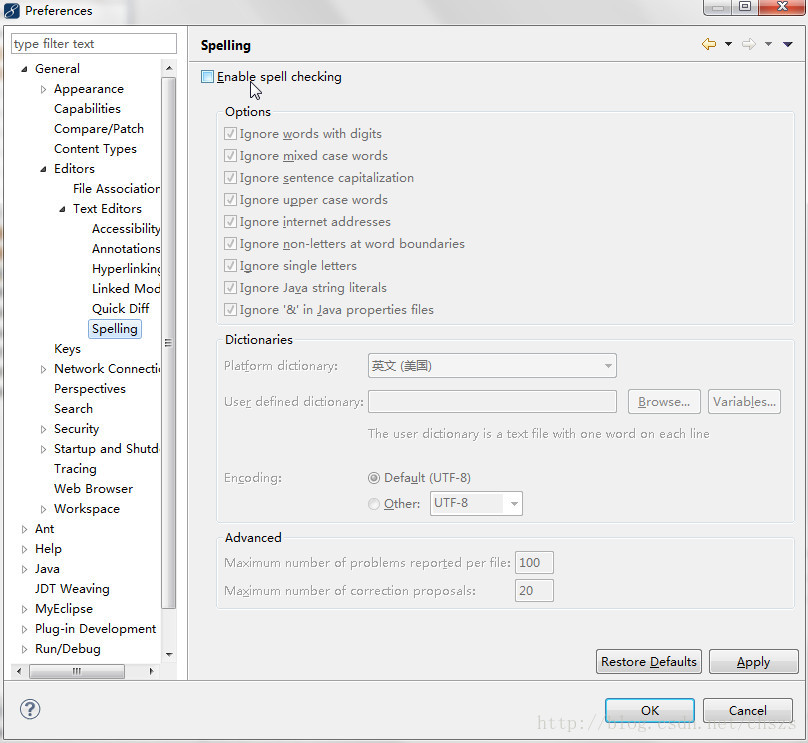This screenshot has width=808, height=743.
Task: Click the Browse... button
Action: tap(664, 402)
